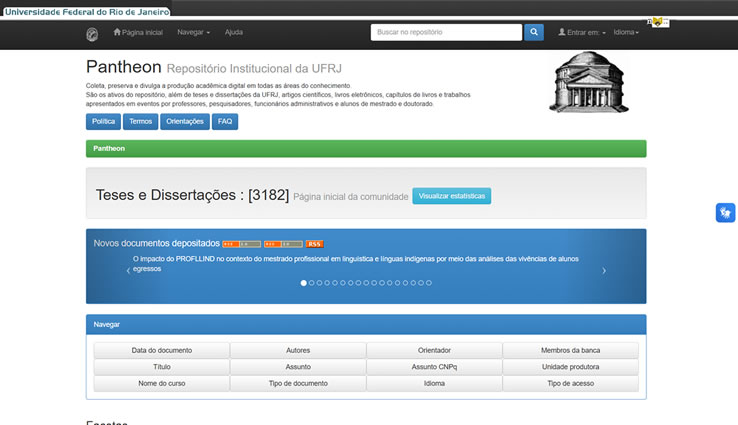Focus the Buscar no repositório search field
The height and width of the screenshot is (425, 738).
[446, 32]
